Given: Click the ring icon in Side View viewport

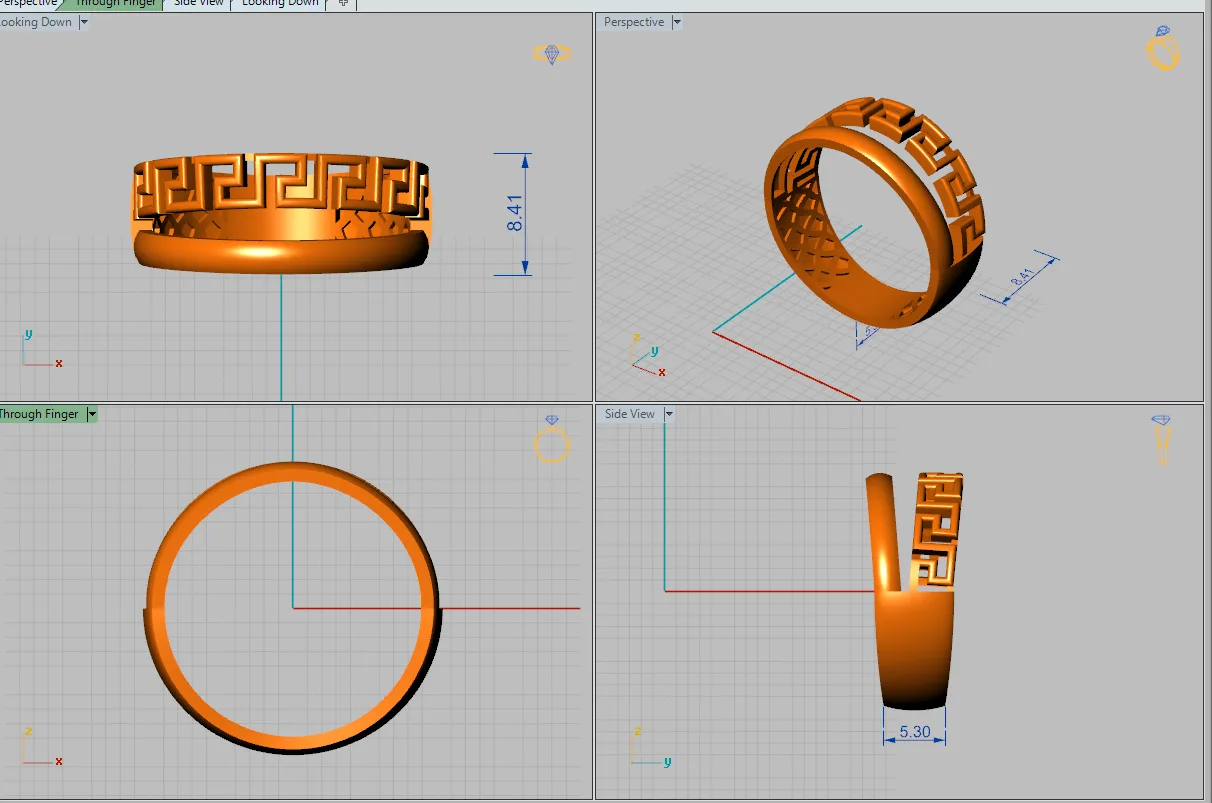Looking at the screenshot, I should (x=1161, y=439).
